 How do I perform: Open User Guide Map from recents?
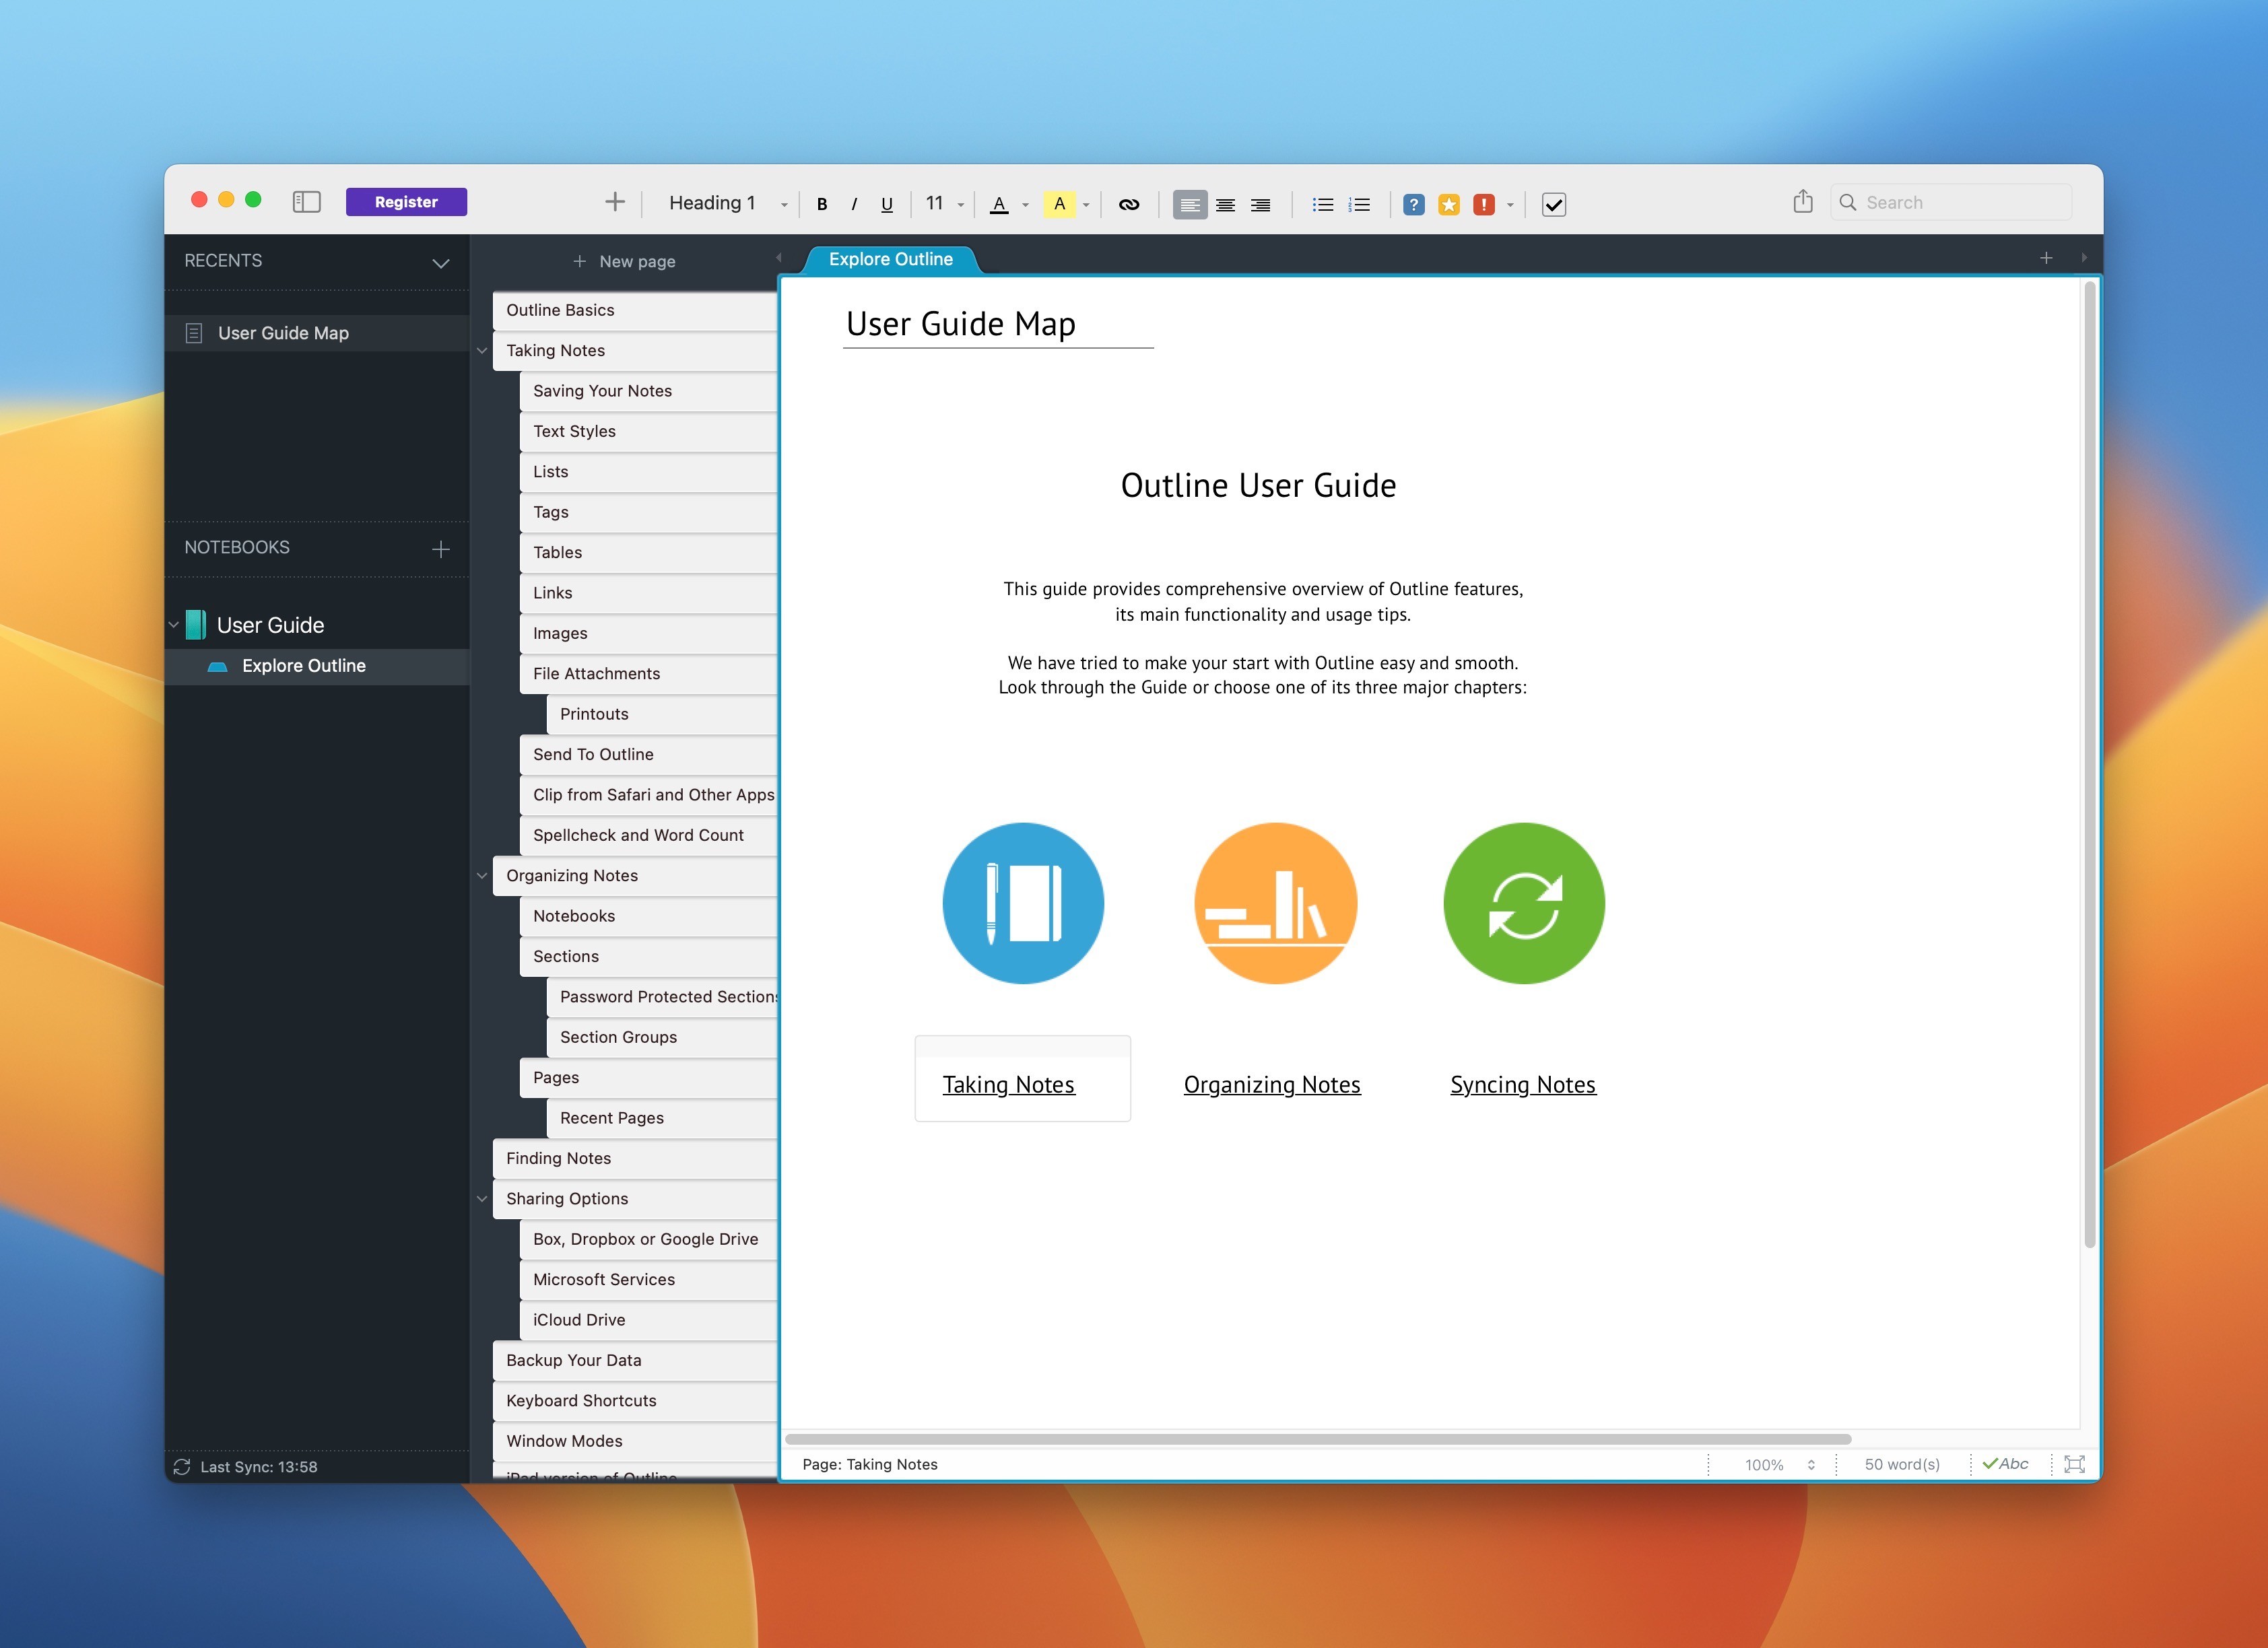point(317,333)
